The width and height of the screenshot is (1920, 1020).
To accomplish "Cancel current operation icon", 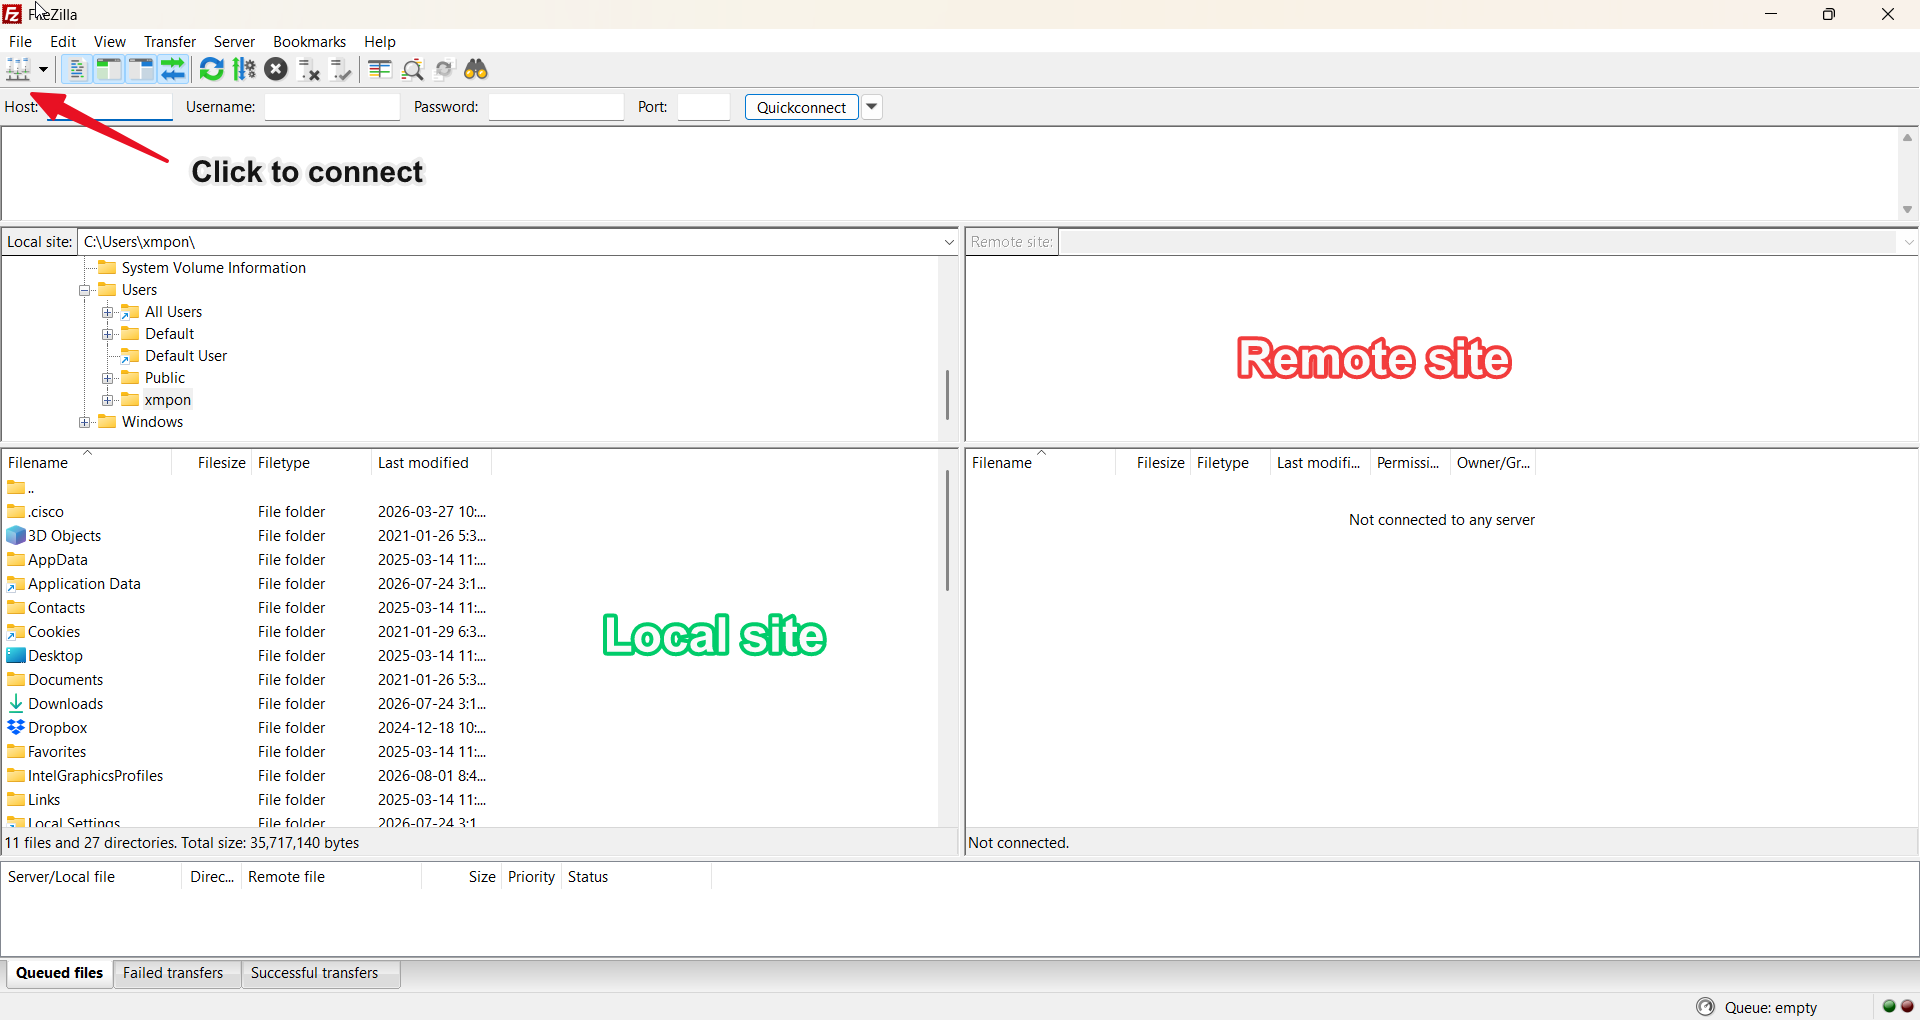I will tap(276, 69).
